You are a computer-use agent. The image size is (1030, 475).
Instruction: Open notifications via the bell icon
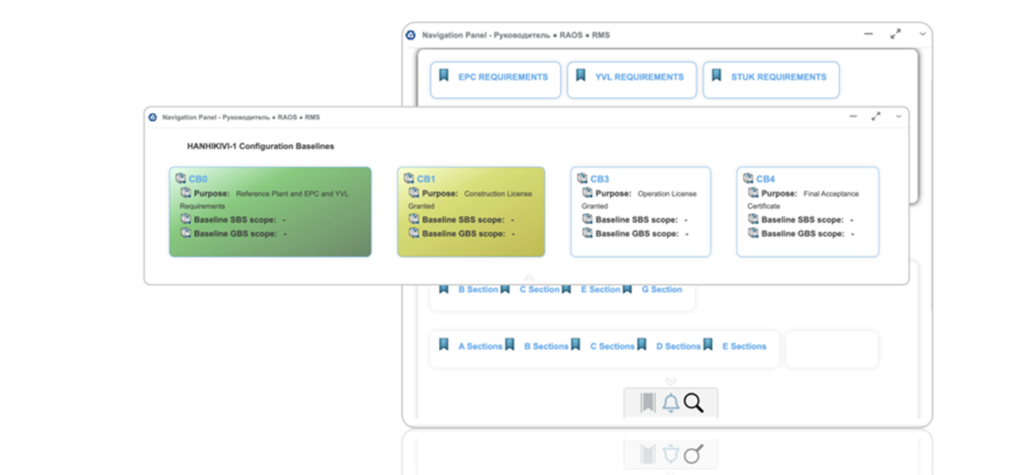[670, 403]
